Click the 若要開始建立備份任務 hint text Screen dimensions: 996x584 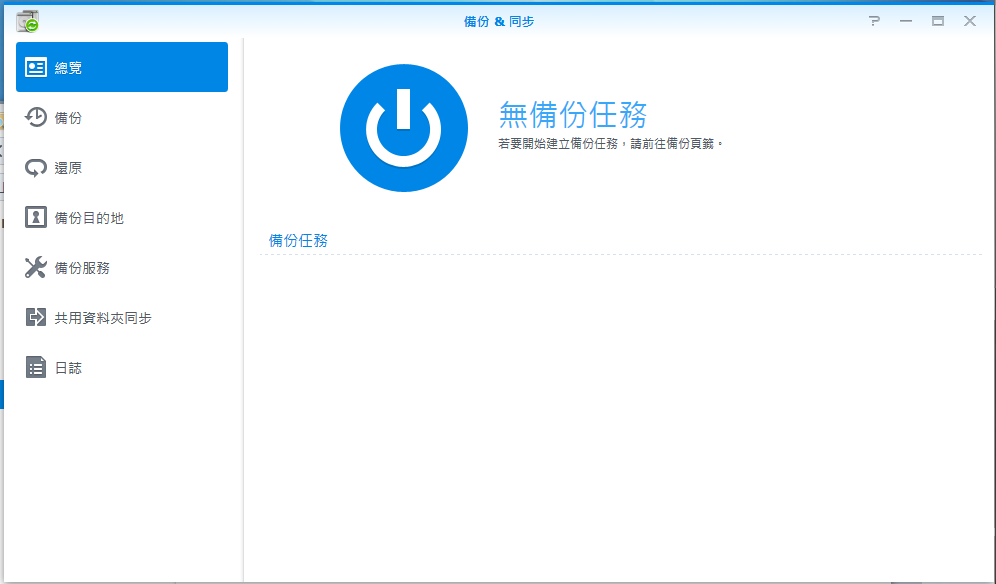[x=610, y=144]
